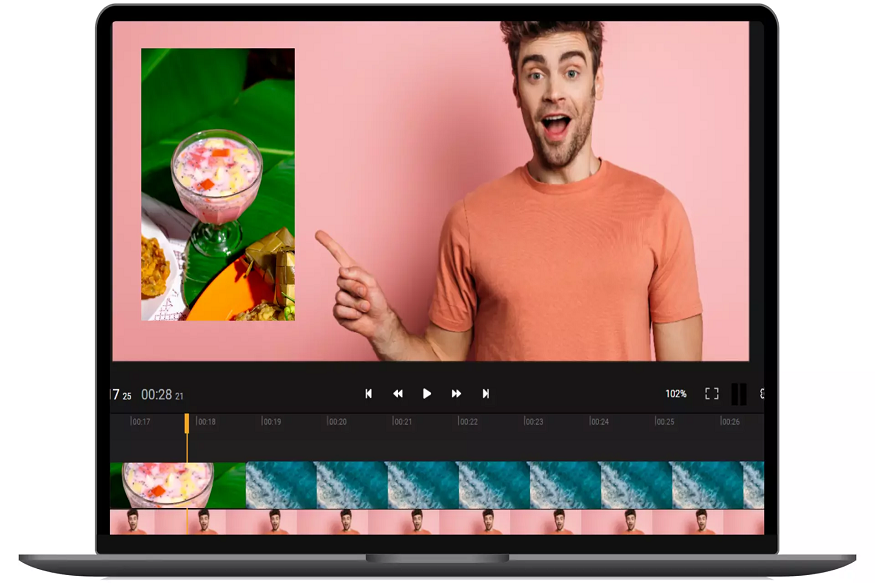Select the dessert overlay in the preview
Screen dimensions: 875x583
pos(218,185)
